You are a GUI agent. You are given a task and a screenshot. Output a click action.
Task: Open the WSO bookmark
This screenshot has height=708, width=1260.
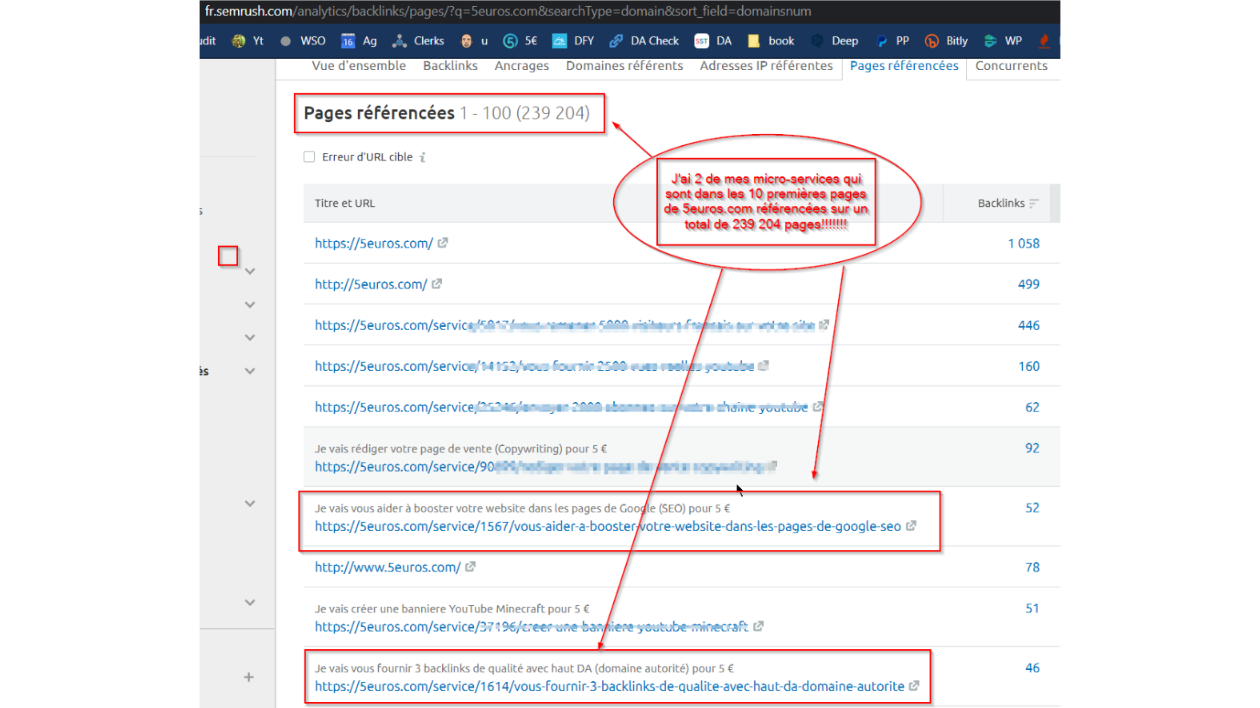point(302,41)
